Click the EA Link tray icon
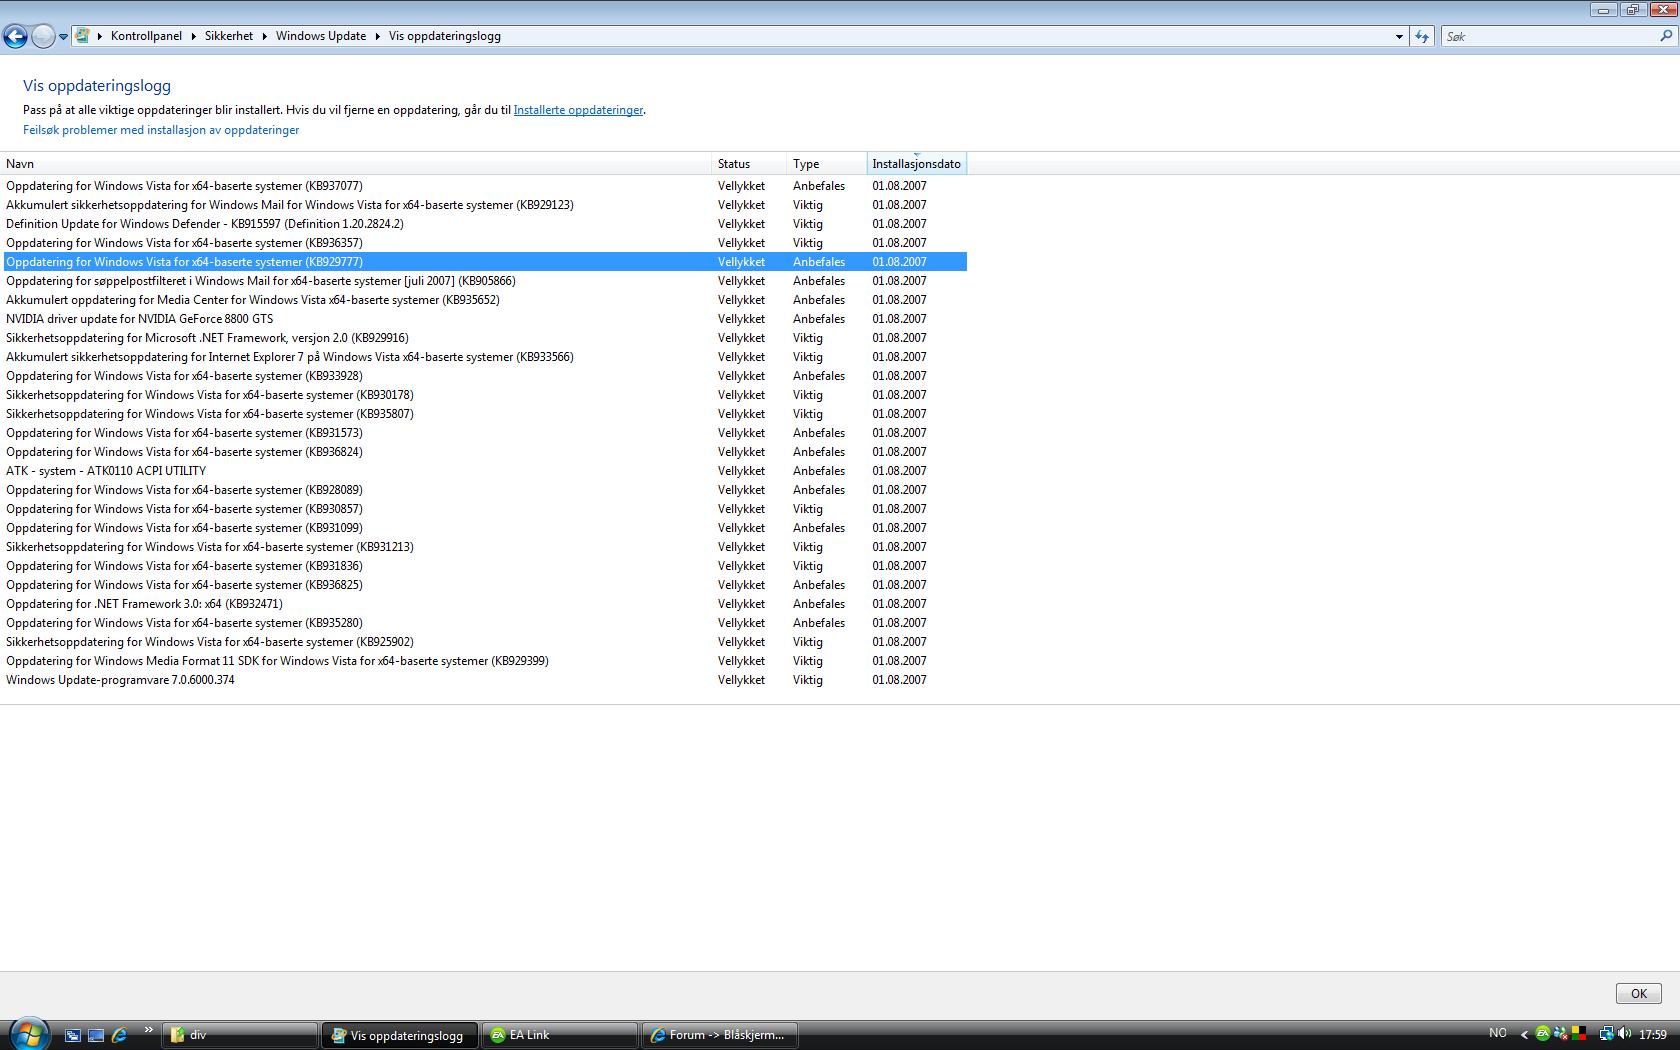This screenshot has height=1050, width=1680. [x=1543, y=1034]
